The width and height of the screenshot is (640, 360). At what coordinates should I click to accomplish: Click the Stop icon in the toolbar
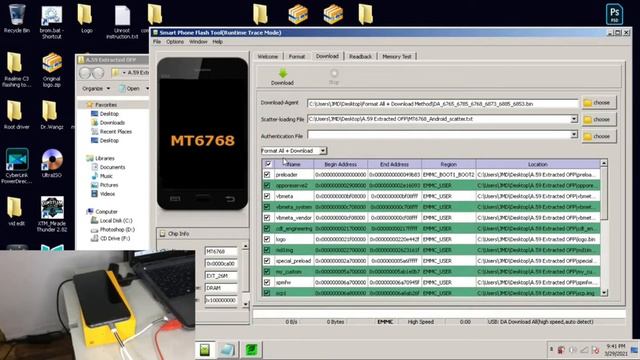point(334,73)
